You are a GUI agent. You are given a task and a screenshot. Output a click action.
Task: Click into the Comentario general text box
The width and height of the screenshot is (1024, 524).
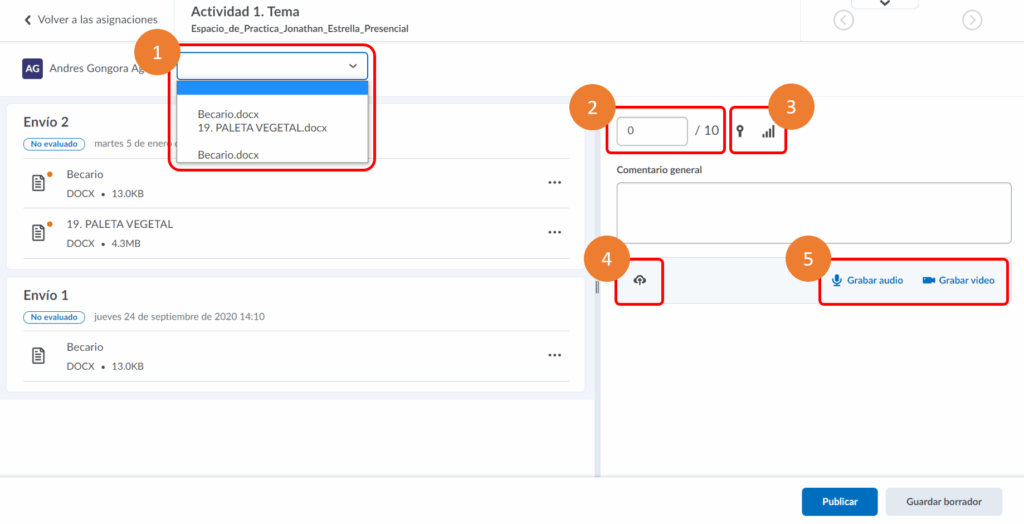[813, 212]
